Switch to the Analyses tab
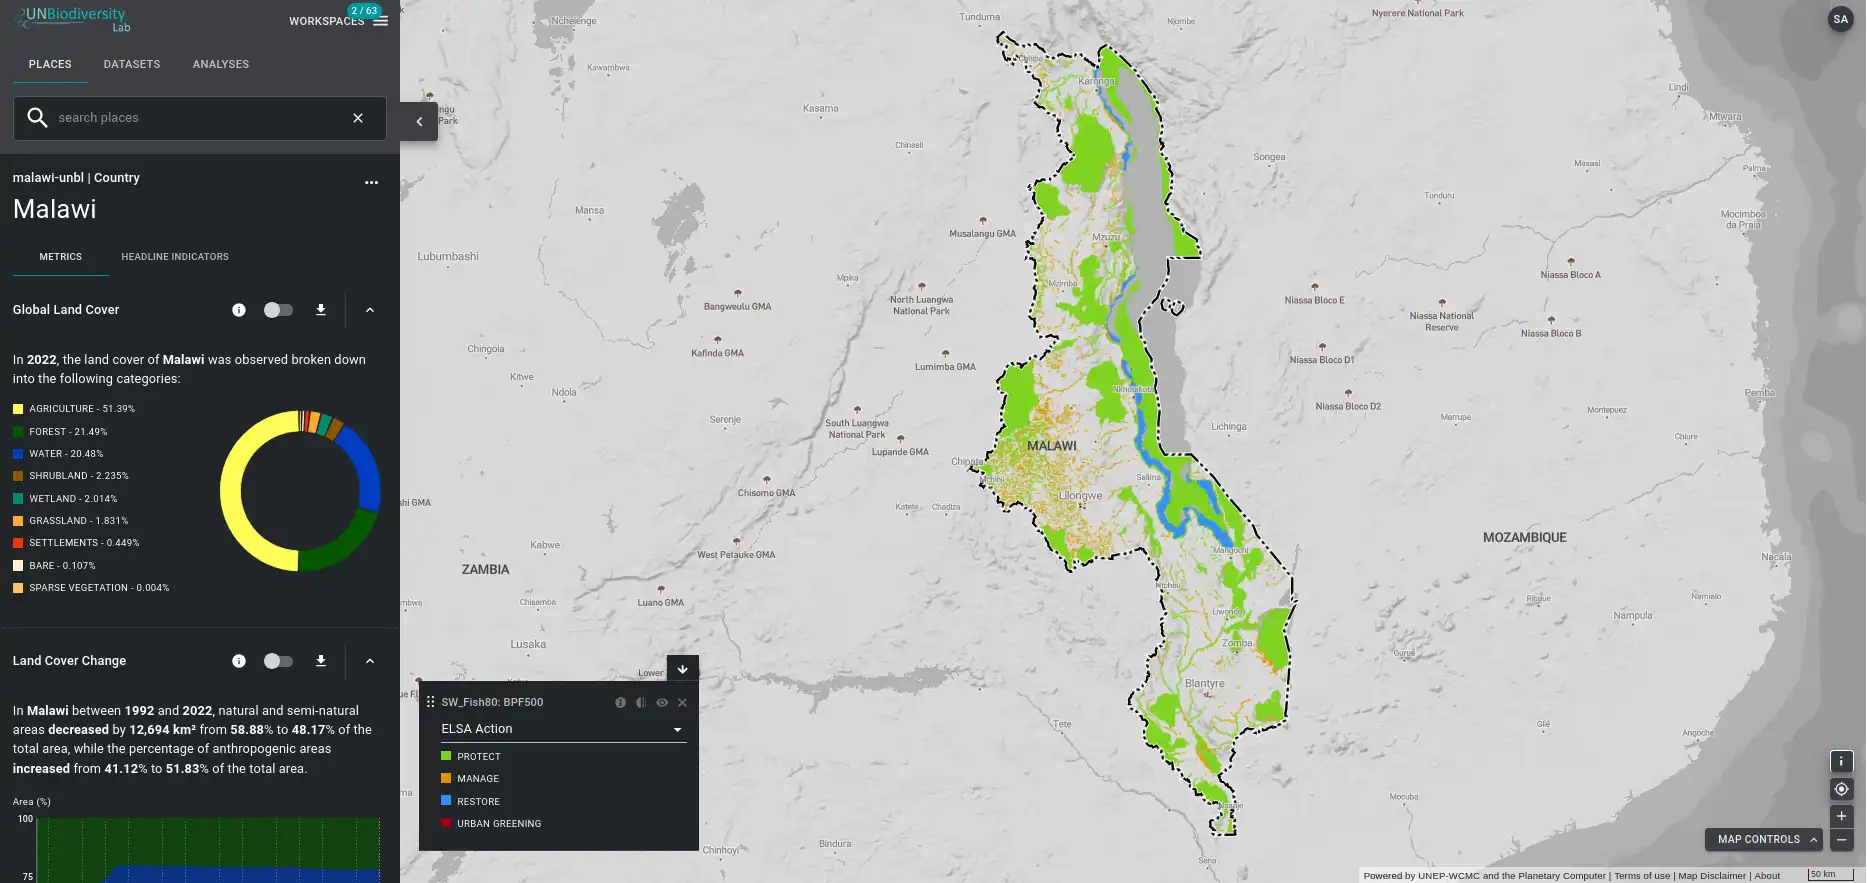The height and width of the screenshot is (883, 1867). coord(221,64)
